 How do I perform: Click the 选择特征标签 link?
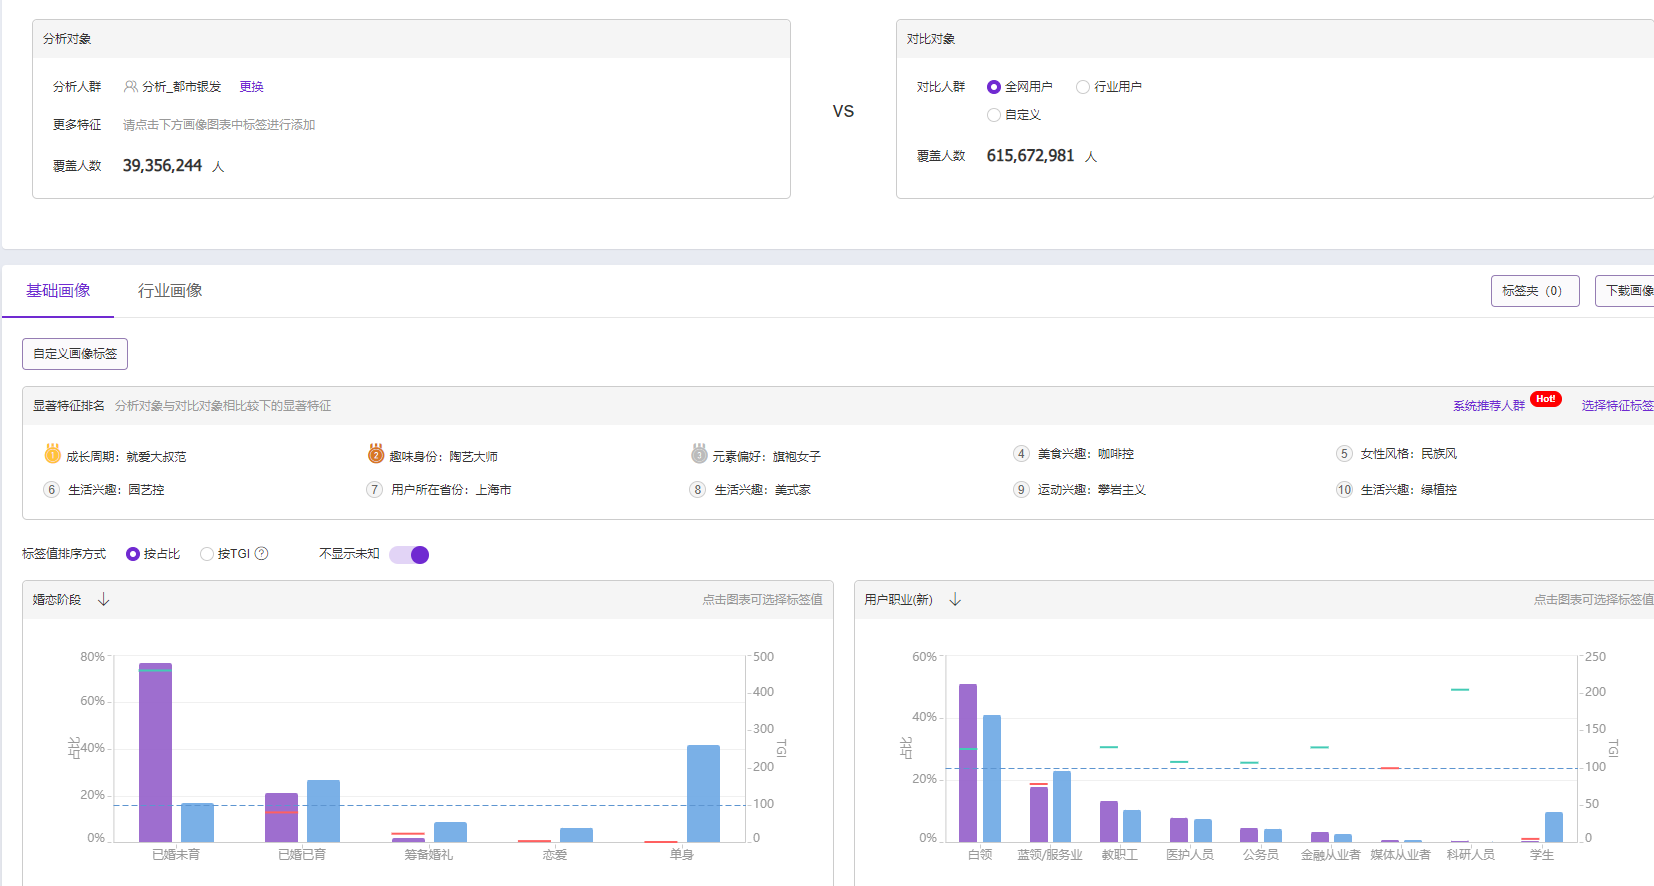(1618, 406)
